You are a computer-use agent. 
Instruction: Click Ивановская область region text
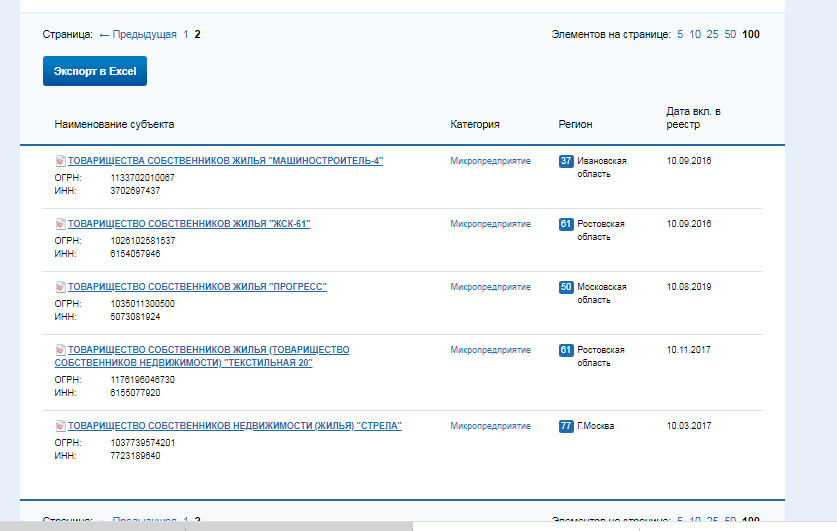pos(602,167)
